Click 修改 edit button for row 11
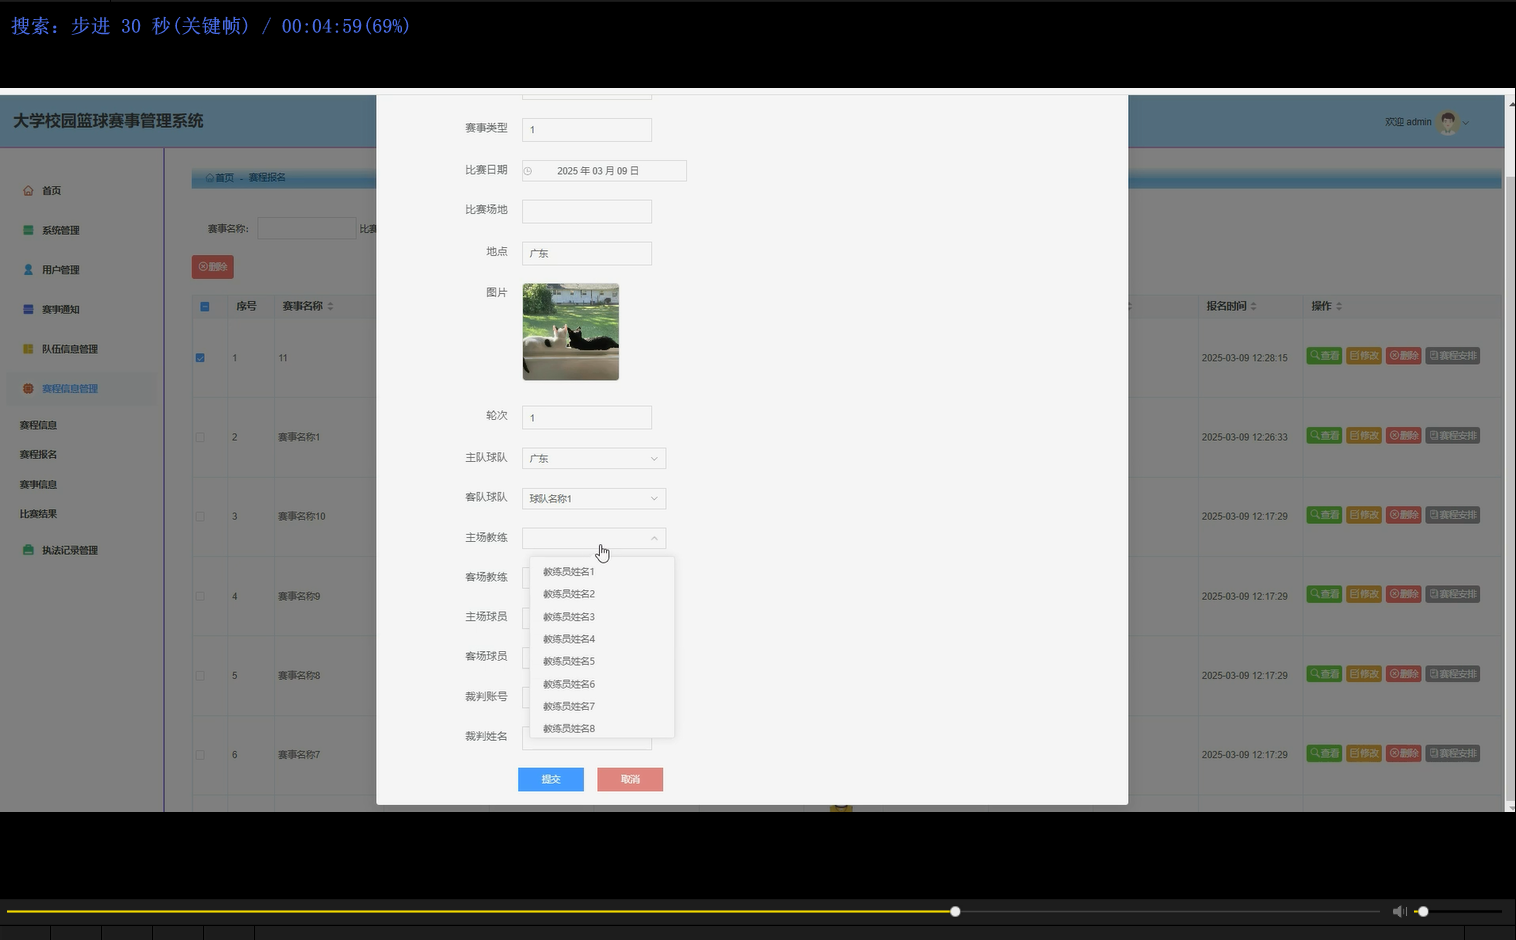1516x940 pixels. 1364,356
